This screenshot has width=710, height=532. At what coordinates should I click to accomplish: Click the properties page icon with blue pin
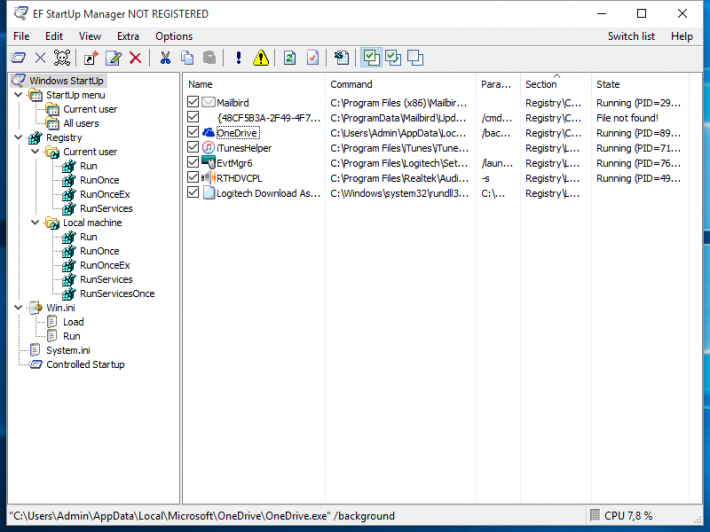pos(341,58)
